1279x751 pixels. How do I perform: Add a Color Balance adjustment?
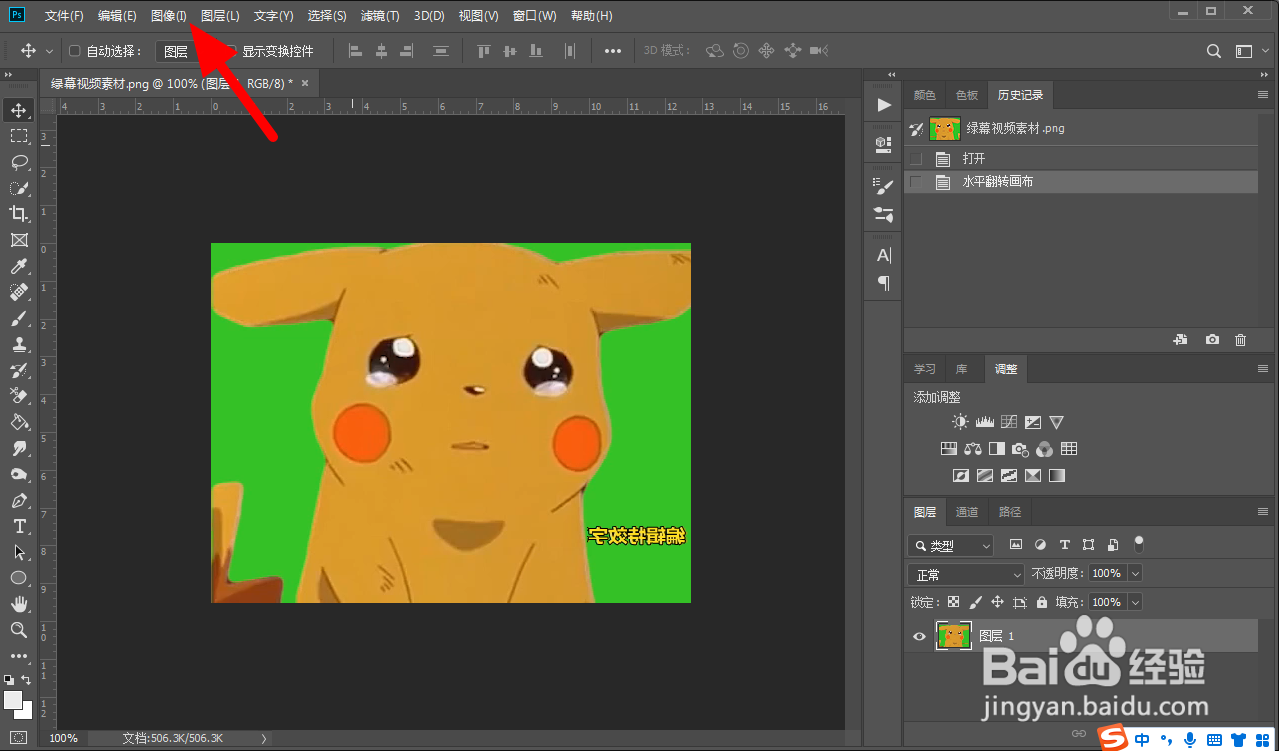coord(973,449)
